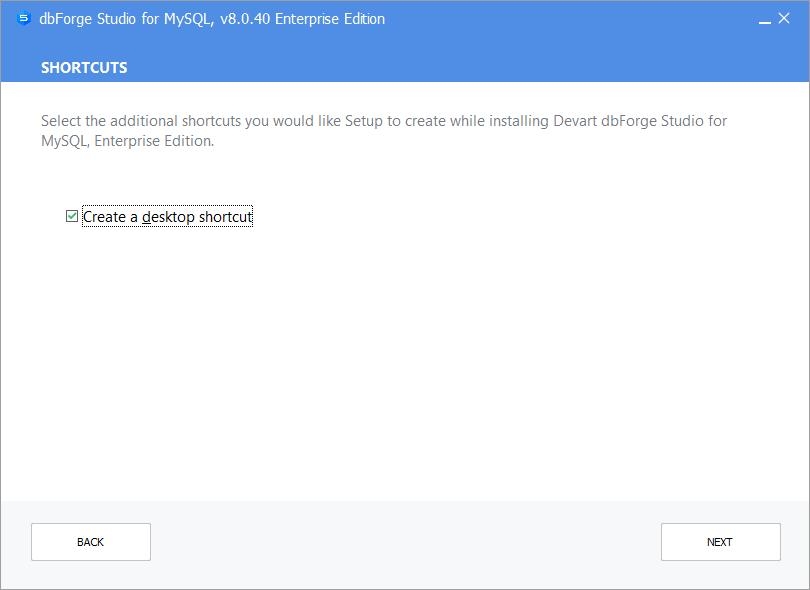Go to the previous step with BACK

pyautogui.click(x=91, y=542)
